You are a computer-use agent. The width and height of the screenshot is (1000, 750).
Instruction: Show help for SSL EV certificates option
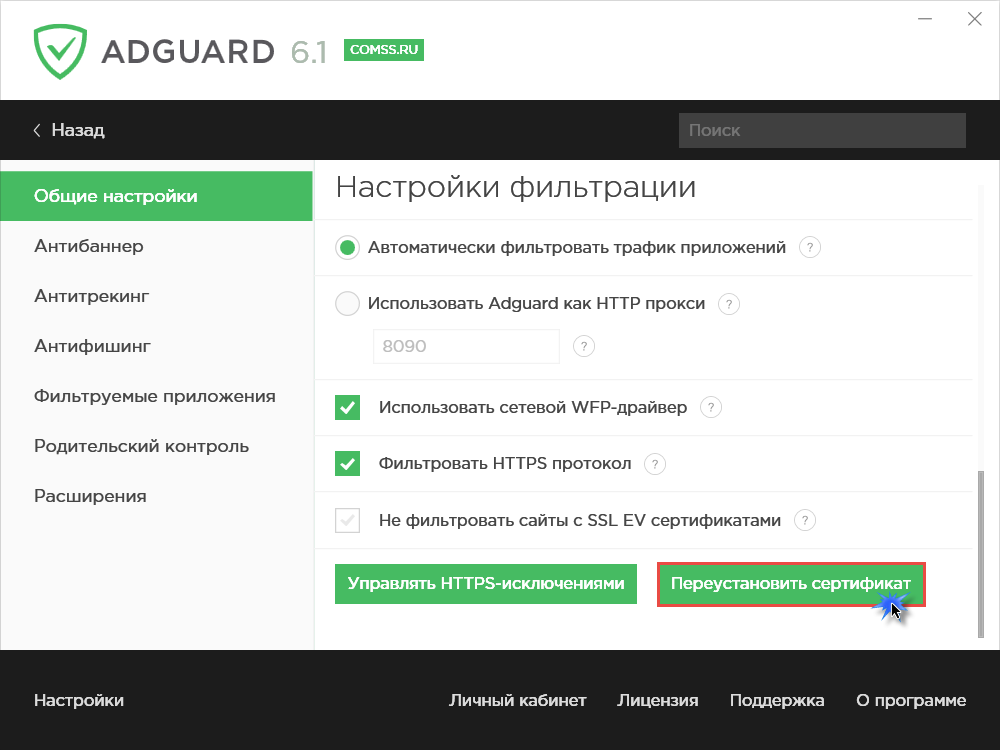[804, 520]
